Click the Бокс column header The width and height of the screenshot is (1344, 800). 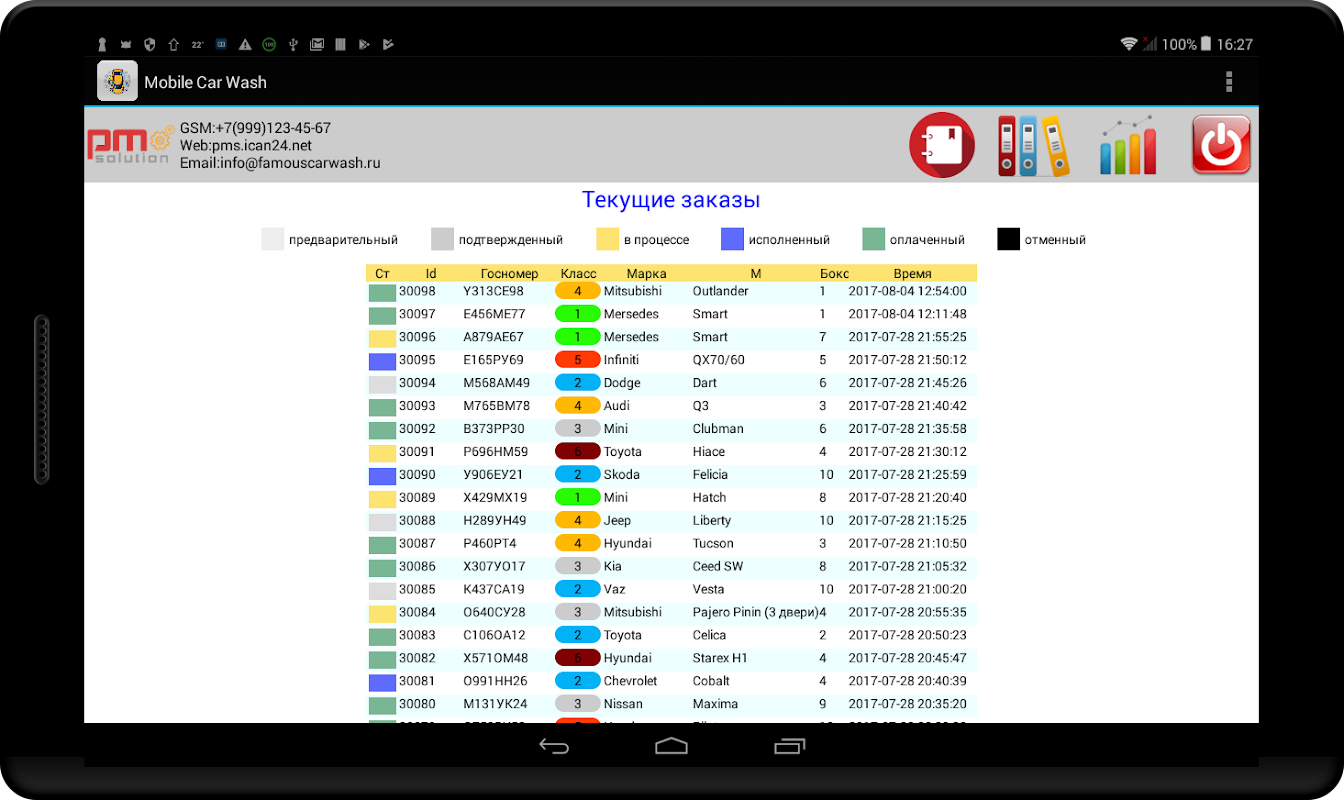(x=834, y=274)
